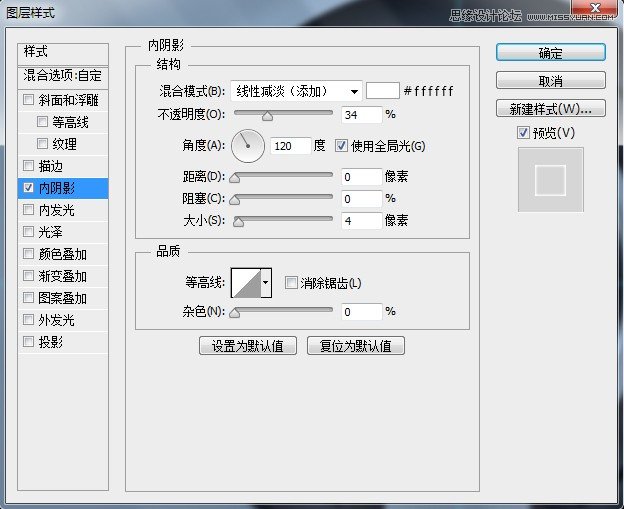The image size is (624, 509).
Task: Click the 大小 value field showing 4
Action: (361, 220)
